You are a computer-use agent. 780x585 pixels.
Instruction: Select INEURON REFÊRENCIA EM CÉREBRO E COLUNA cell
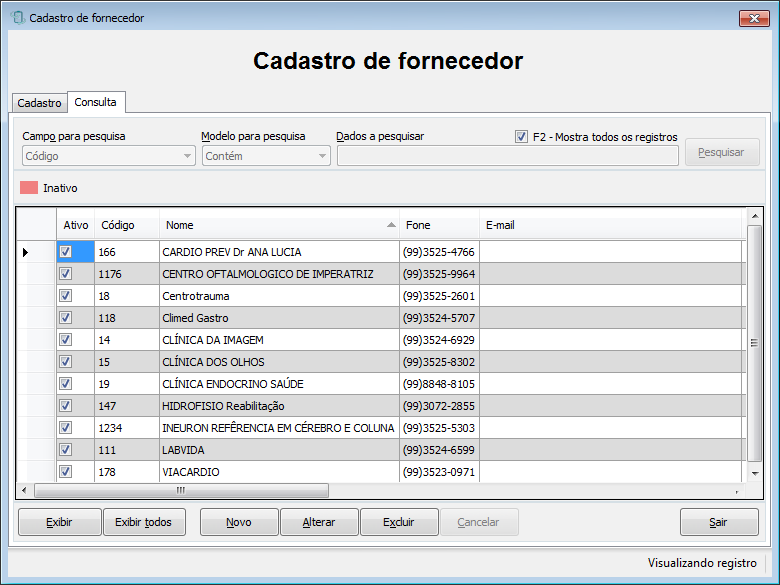pyautogui.click(x=279, y=427)
